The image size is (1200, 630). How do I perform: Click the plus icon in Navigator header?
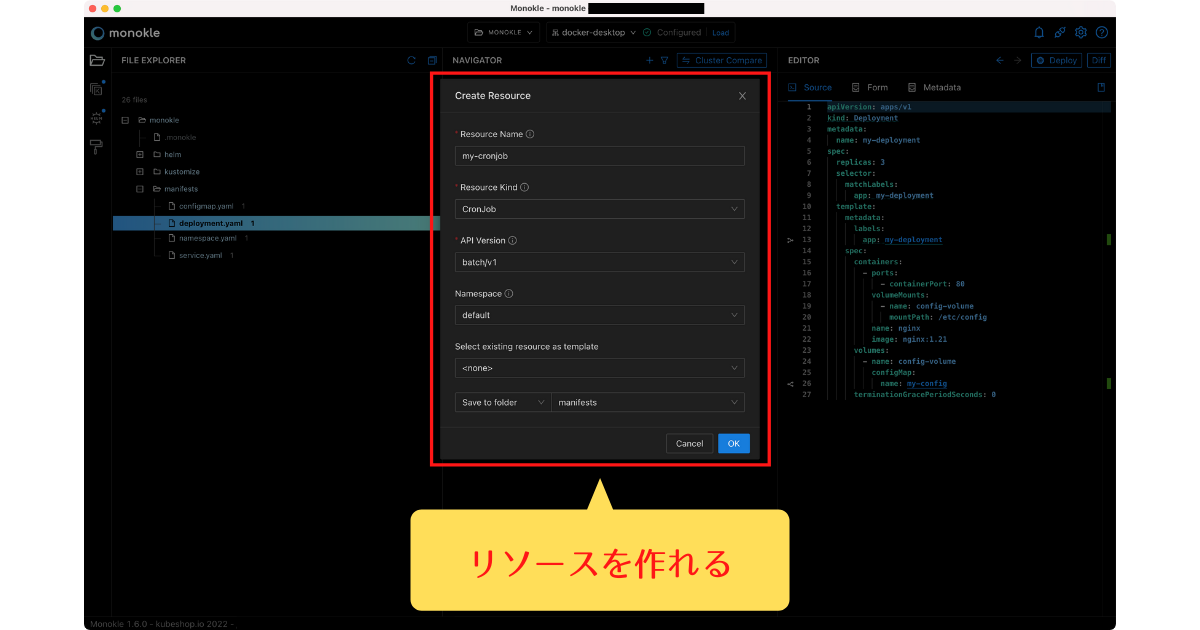click(x=649, y=60)
